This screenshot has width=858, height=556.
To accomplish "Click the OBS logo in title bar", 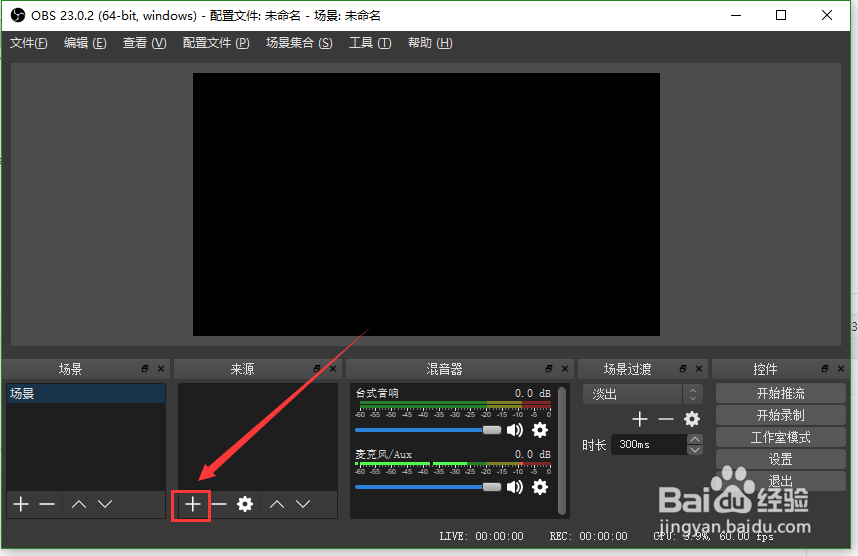I will point(18,15).
